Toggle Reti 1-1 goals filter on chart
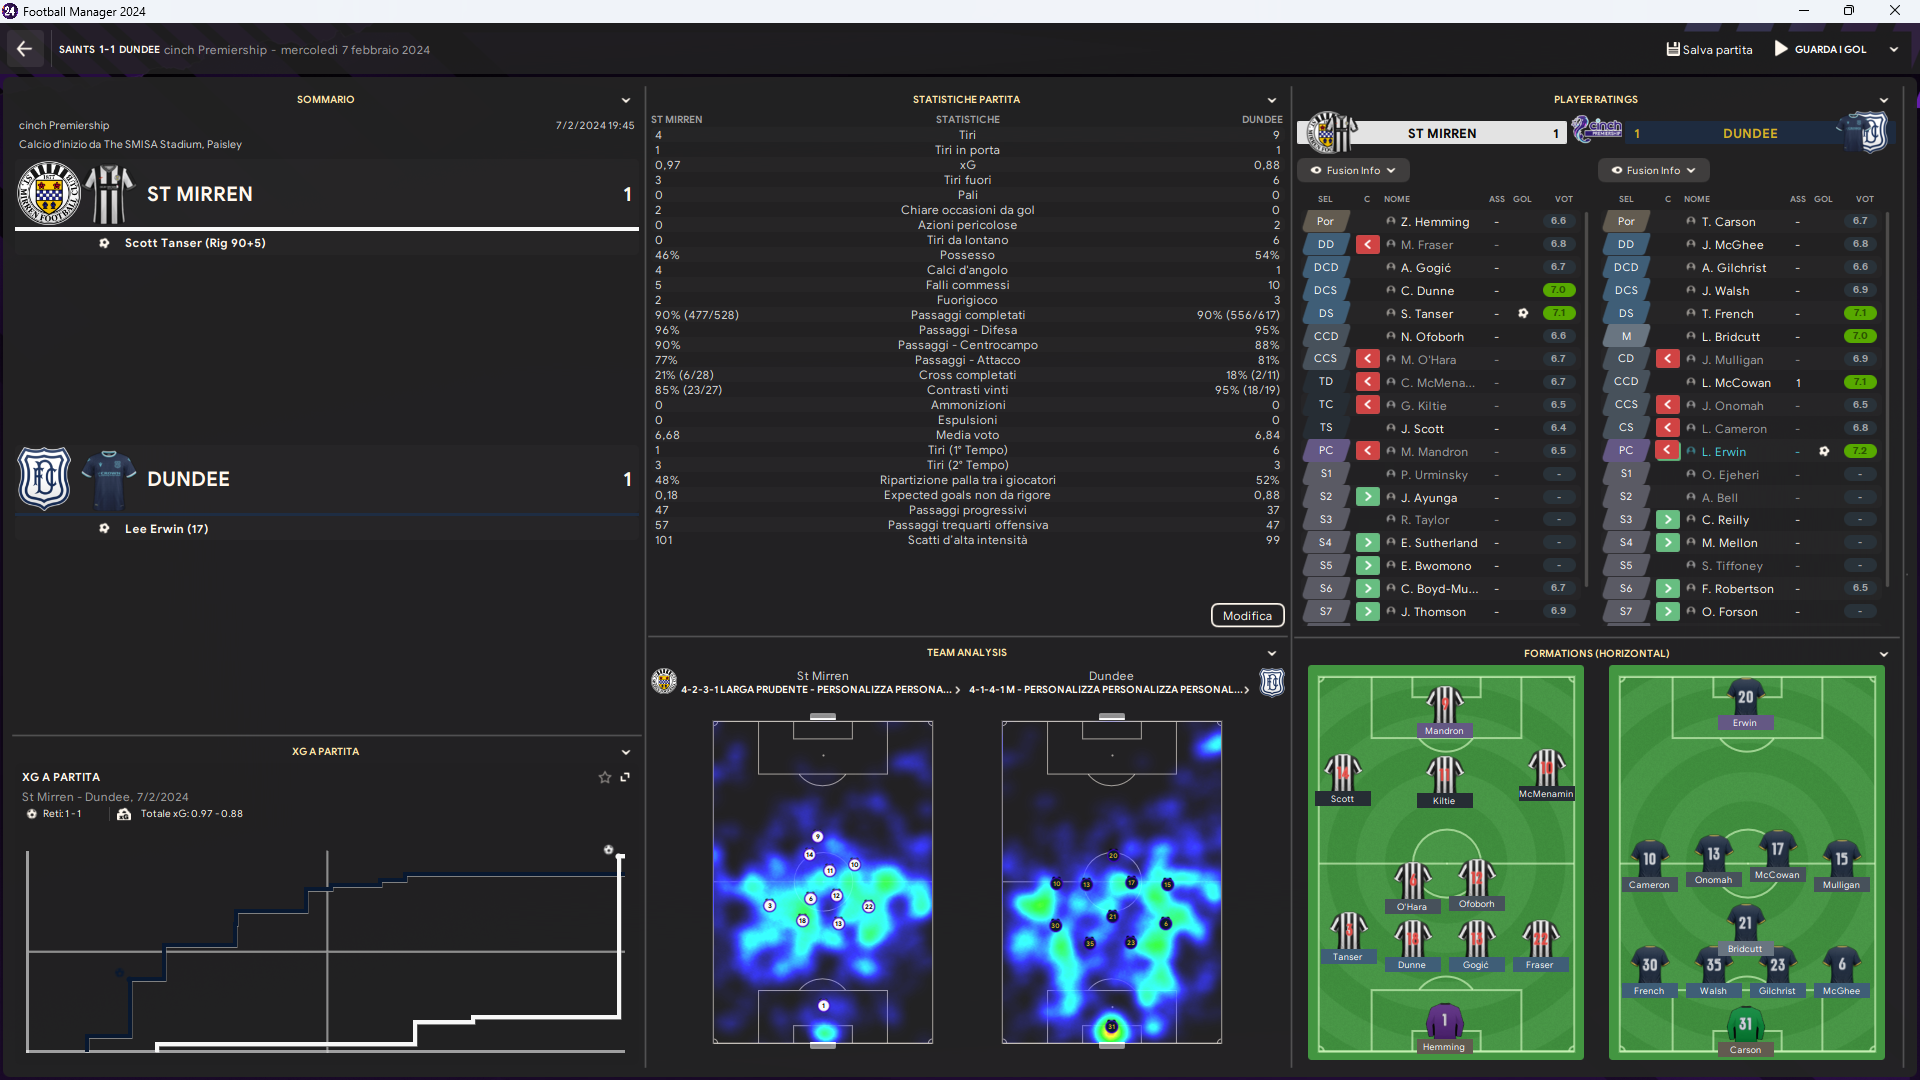 (x=54, y=814)
